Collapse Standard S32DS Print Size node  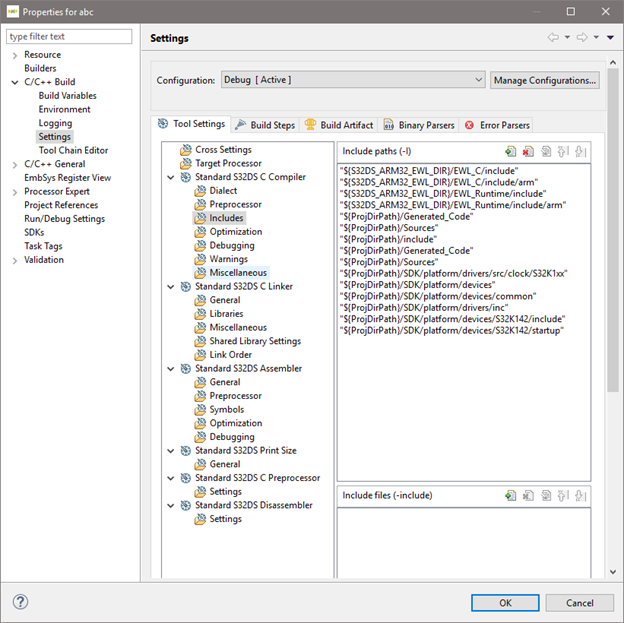(170, 451)
